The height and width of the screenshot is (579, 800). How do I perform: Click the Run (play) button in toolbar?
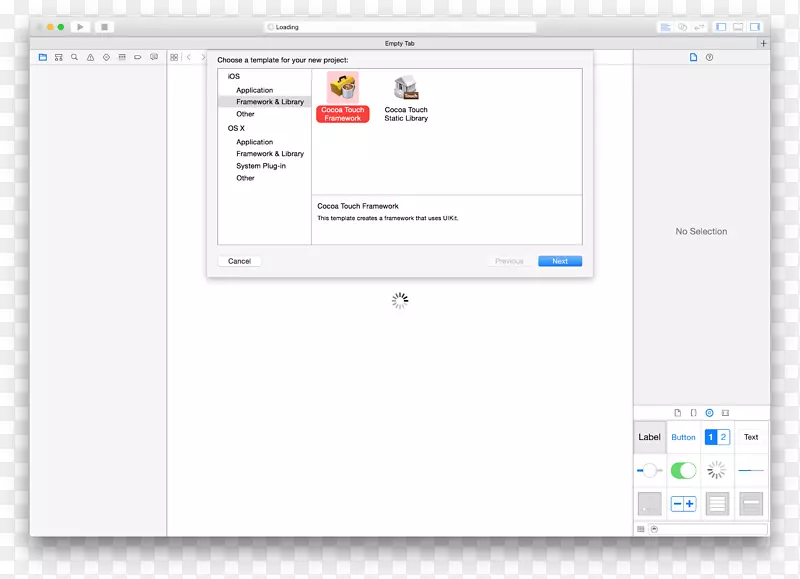click(x=81, y=27)
